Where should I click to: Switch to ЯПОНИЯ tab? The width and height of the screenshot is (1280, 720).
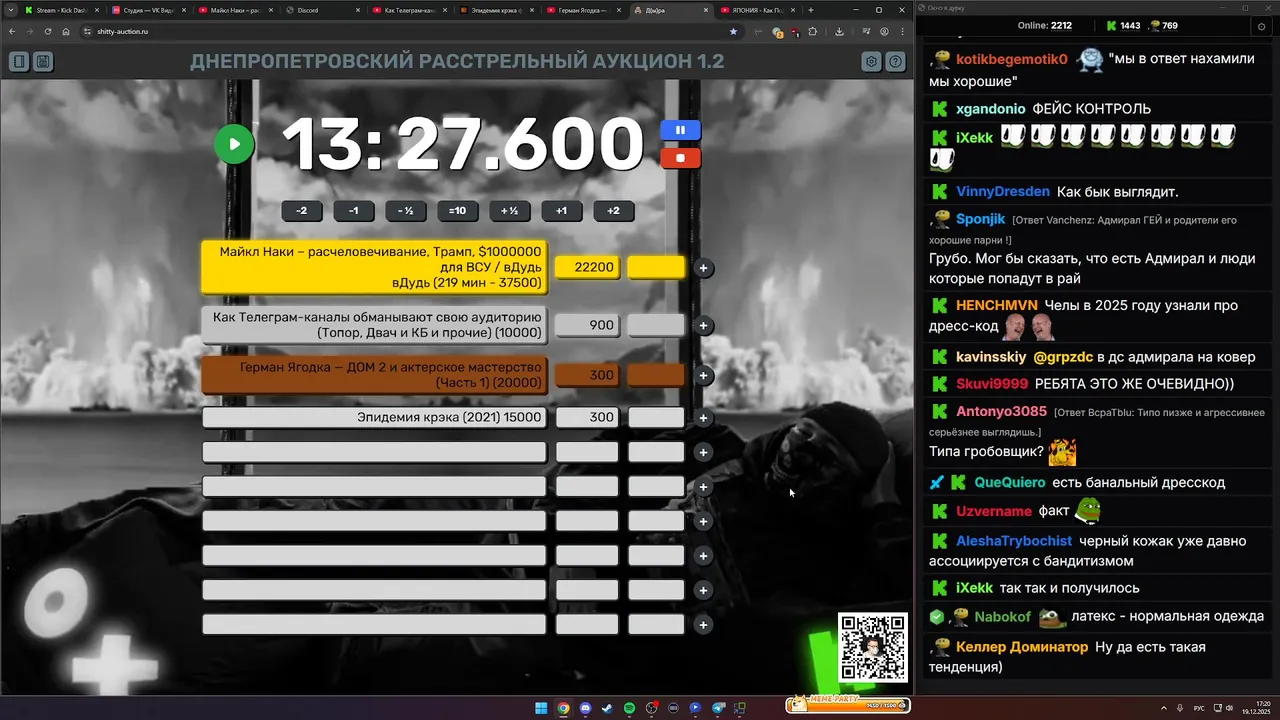coord(757,10)
